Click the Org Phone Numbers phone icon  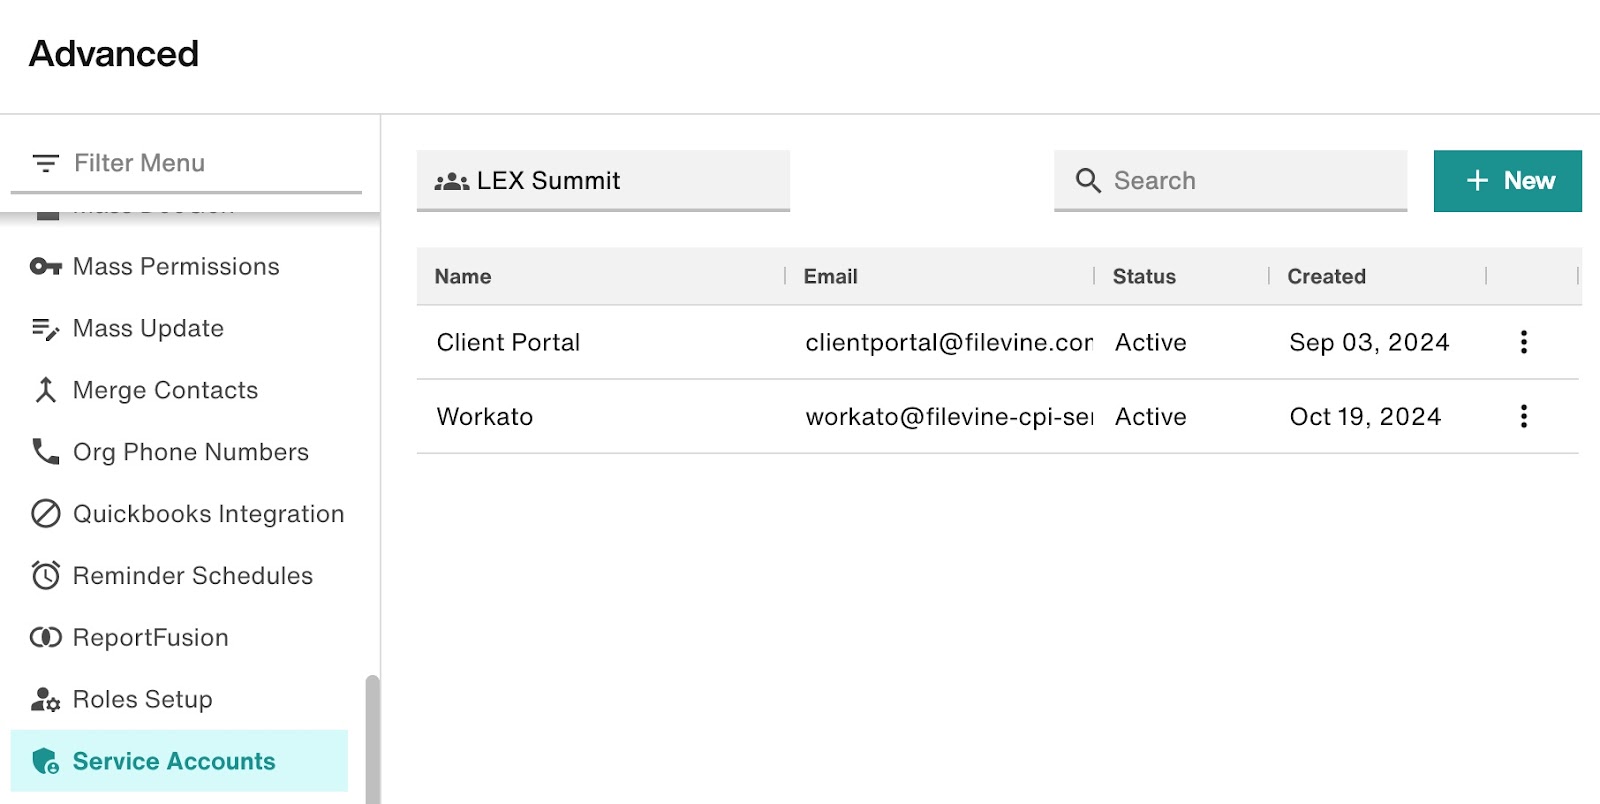pos(45,452)
